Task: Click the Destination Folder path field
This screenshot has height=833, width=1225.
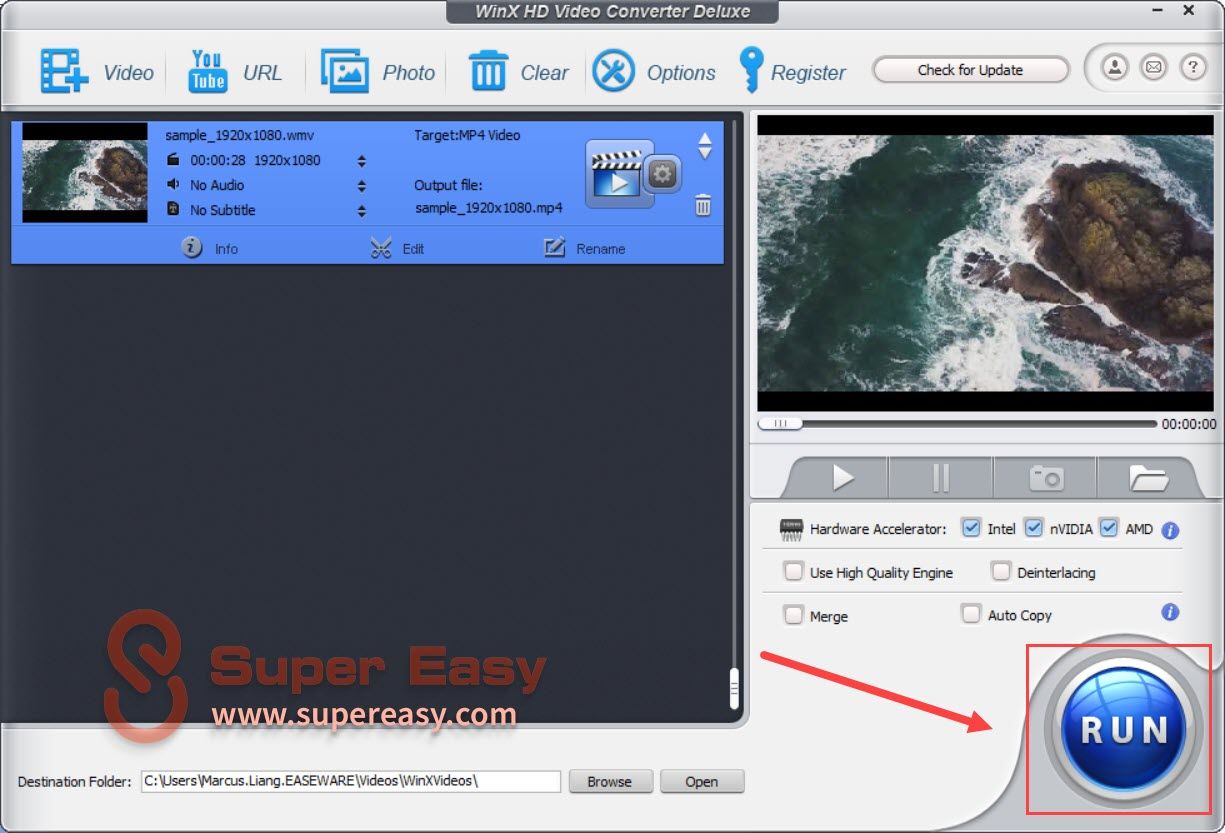Action: pos(350,781)
